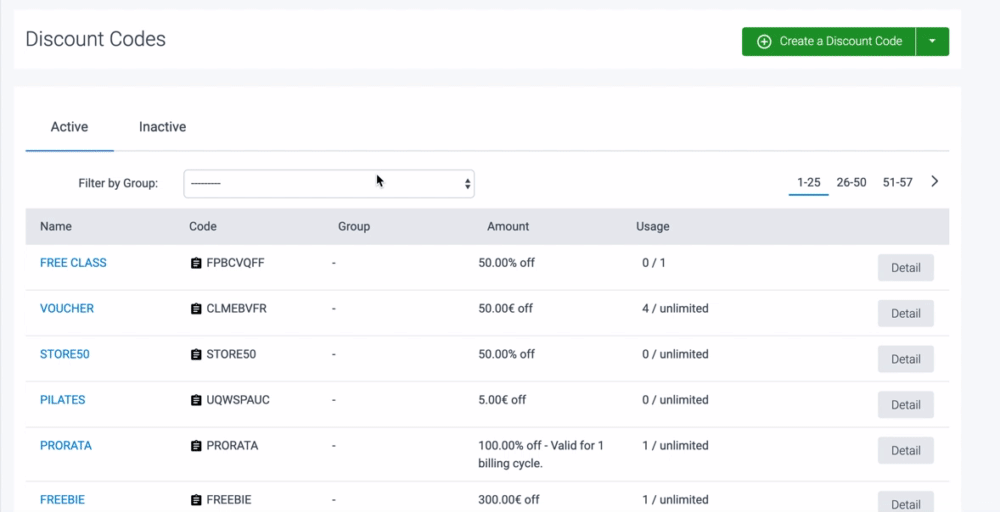Image resolution: width=1000 pixels, height=512 pixels.
Task: Open the PRORATA discount name link
Action: point(65,446)
